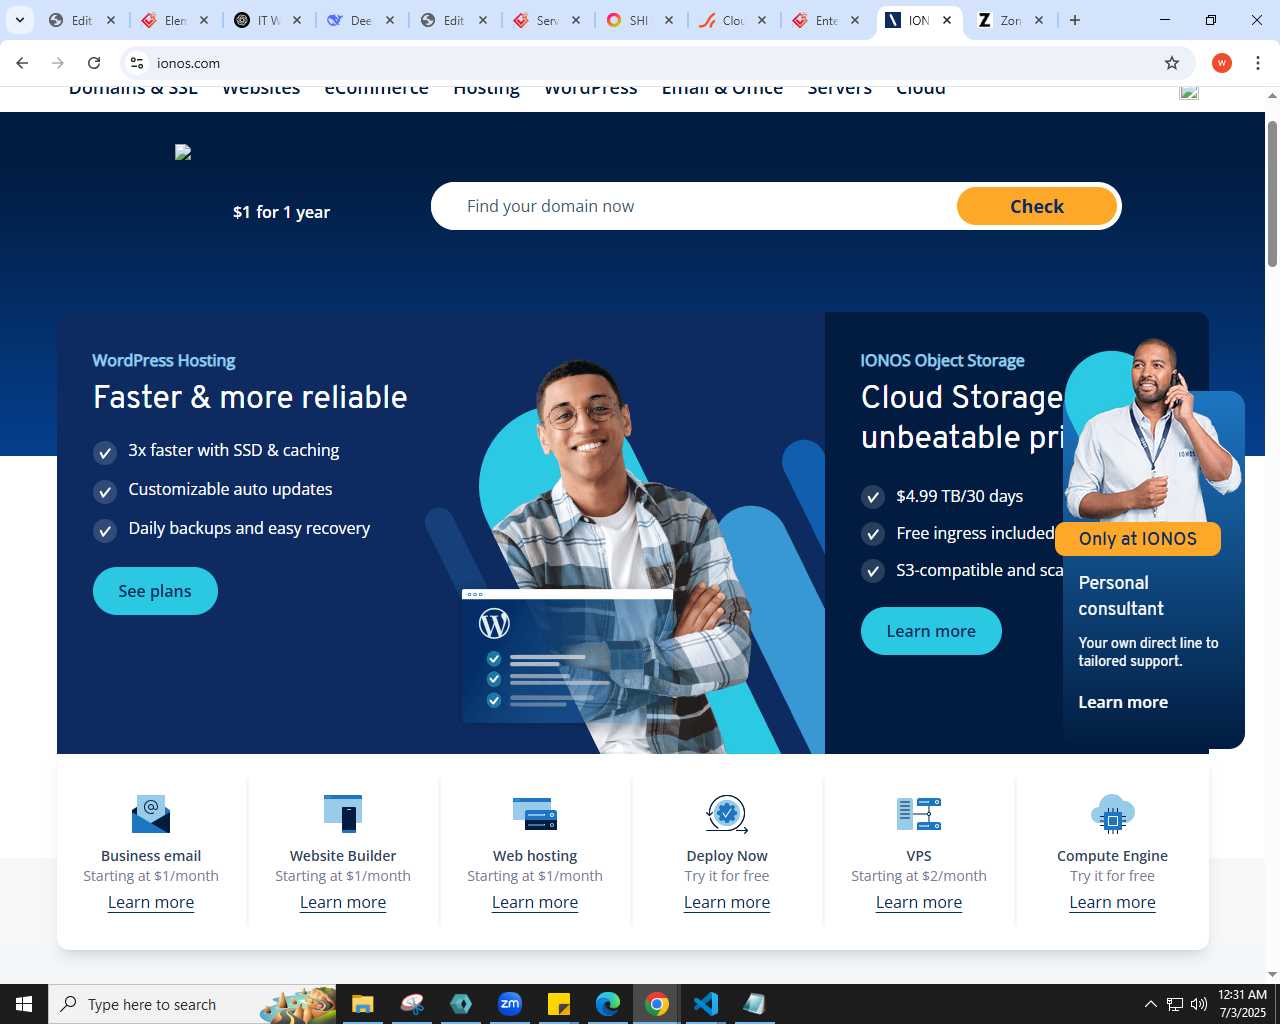Click the scrollbar down arrow
1280x1024 pixels.
(1272, 974)
